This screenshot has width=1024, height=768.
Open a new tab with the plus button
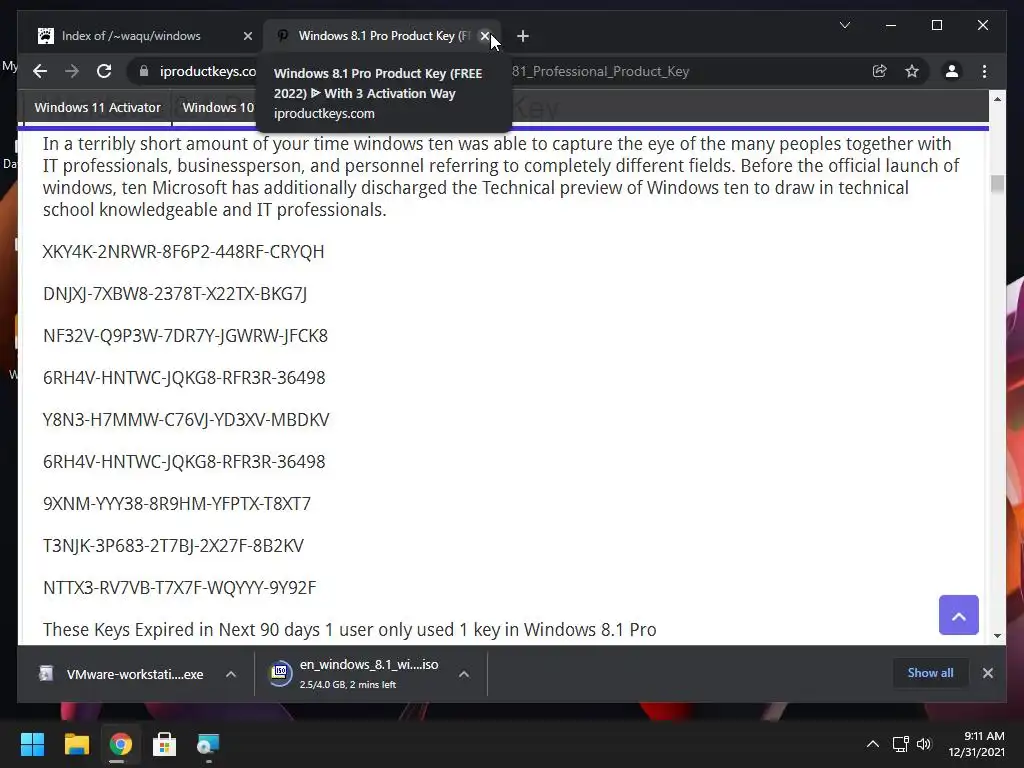522,36
